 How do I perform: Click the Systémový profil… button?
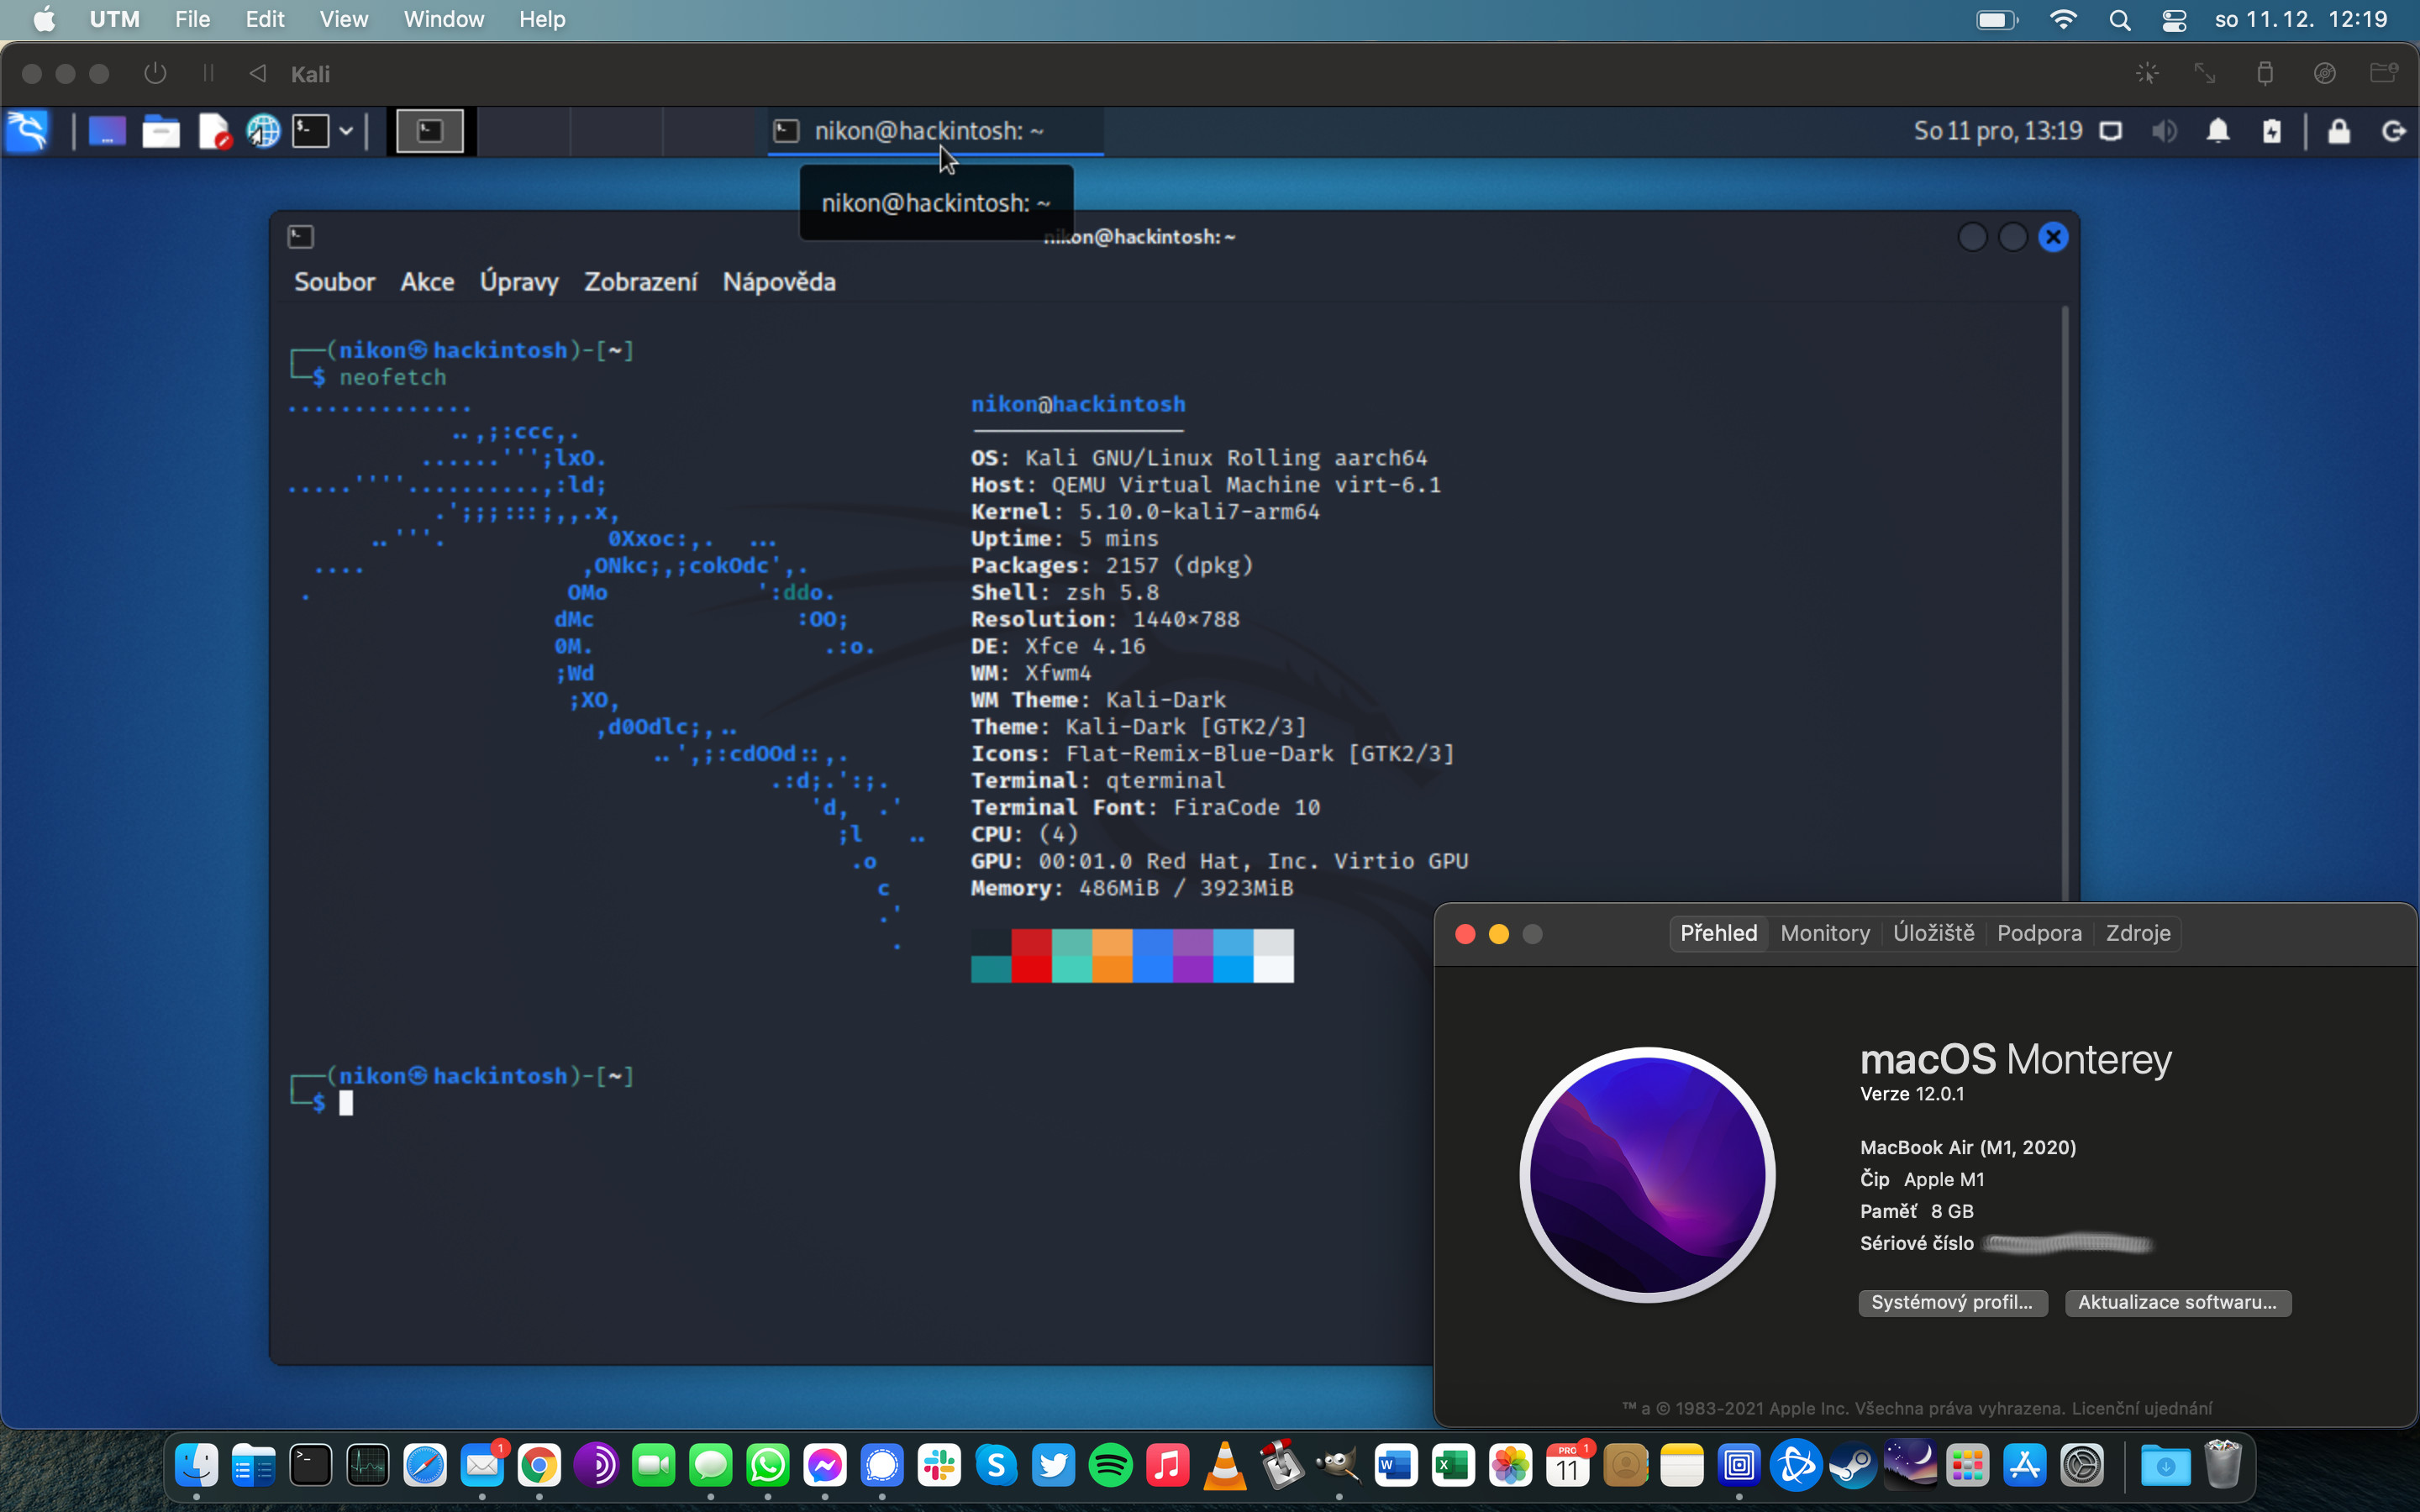[1952, 1302]
